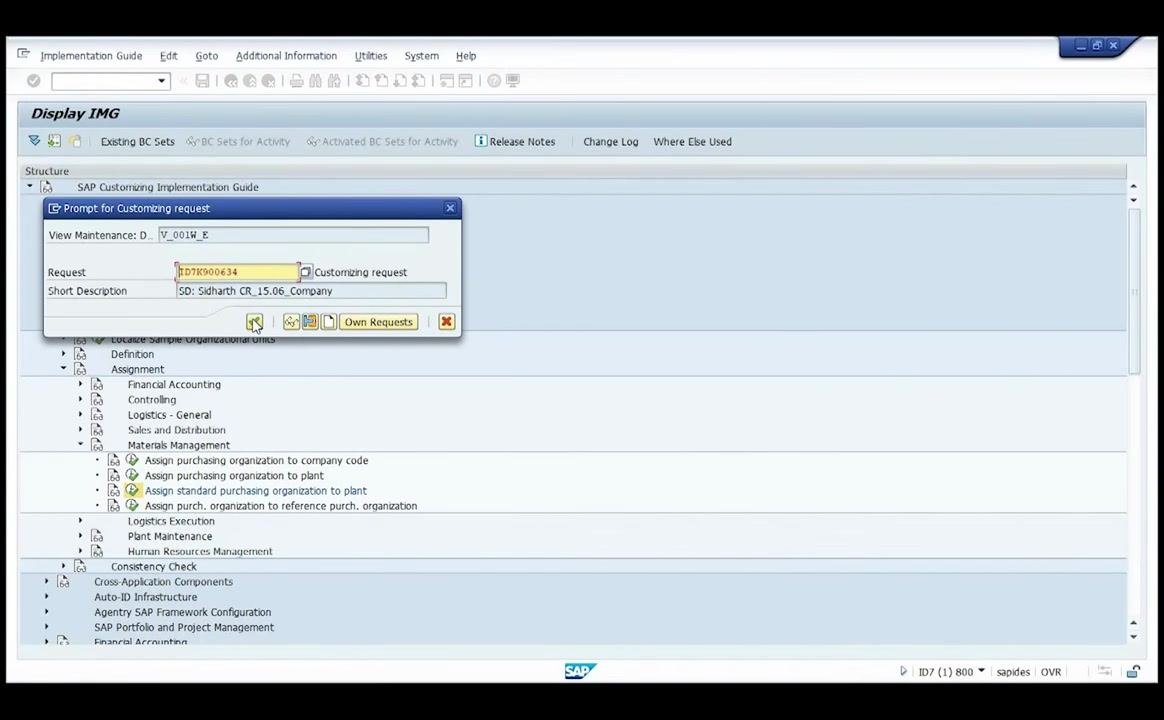Open the Utilities menu
This screenshot has height=720, width=1164.
(x=371, y=56)
